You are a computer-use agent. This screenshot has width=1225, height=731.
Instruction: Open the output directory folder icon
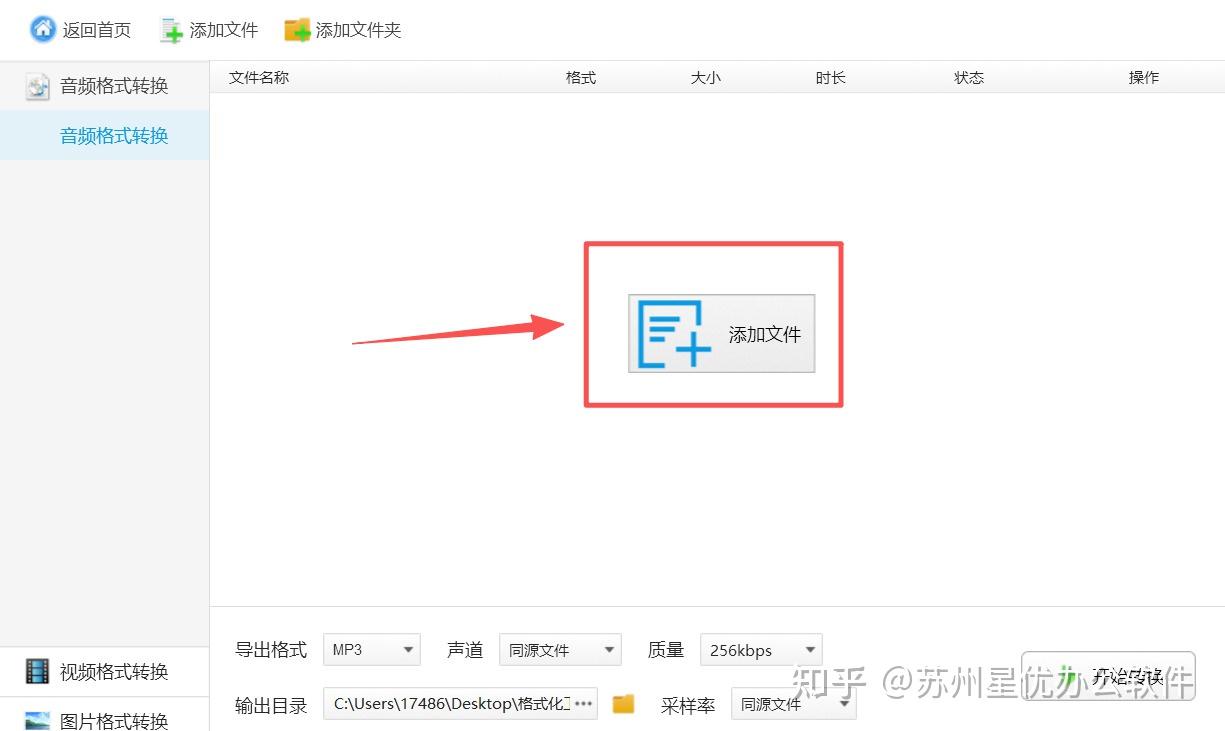click(623, 703)
